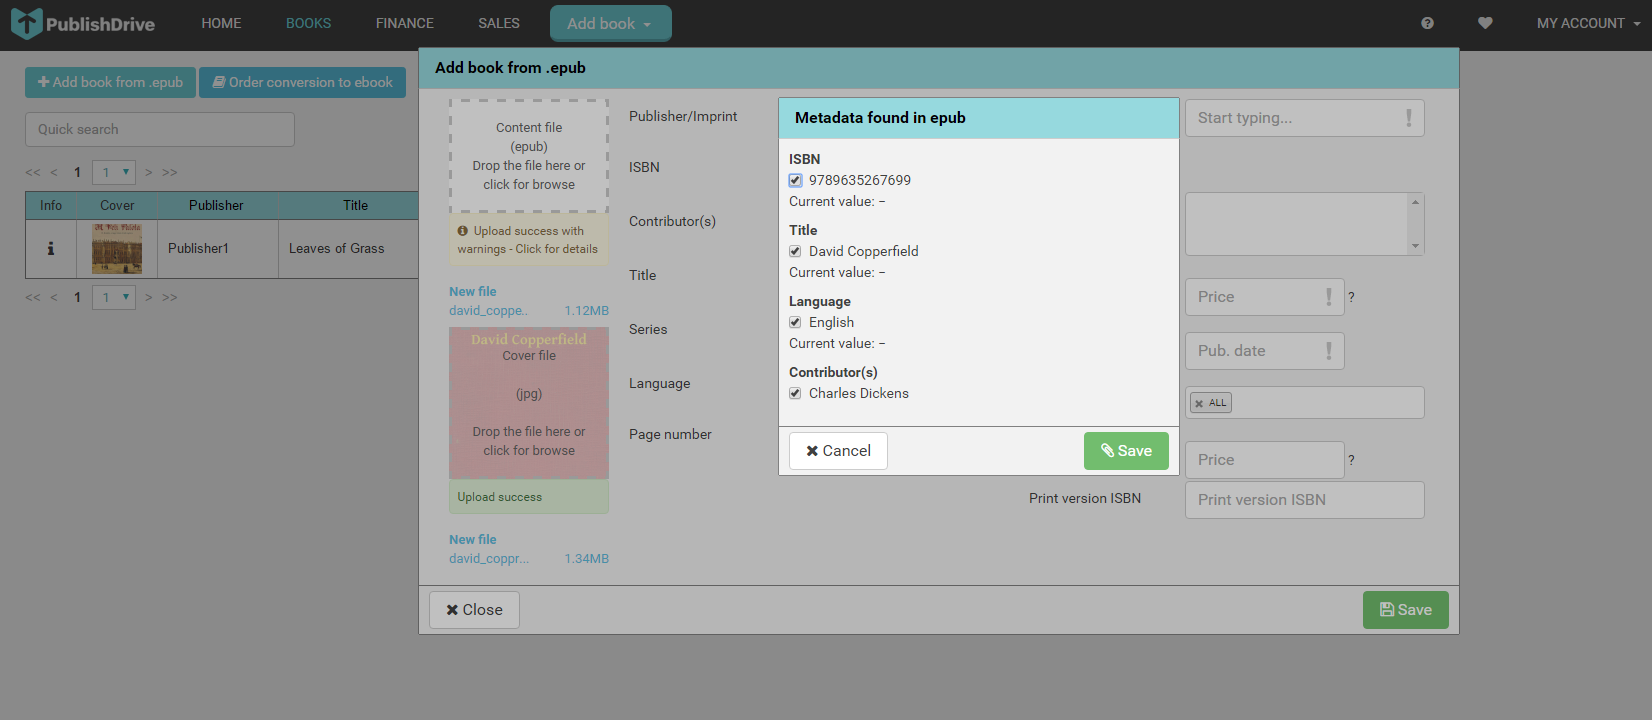Screen dimensions: 1652x720
Task: Open the Add book dropdown
Action: click(610, 23)
